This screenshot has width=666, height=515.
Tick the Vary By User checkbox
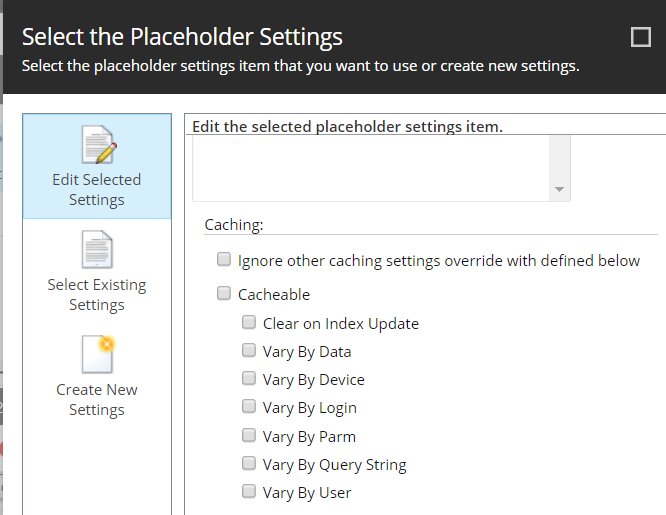(249, 491)
